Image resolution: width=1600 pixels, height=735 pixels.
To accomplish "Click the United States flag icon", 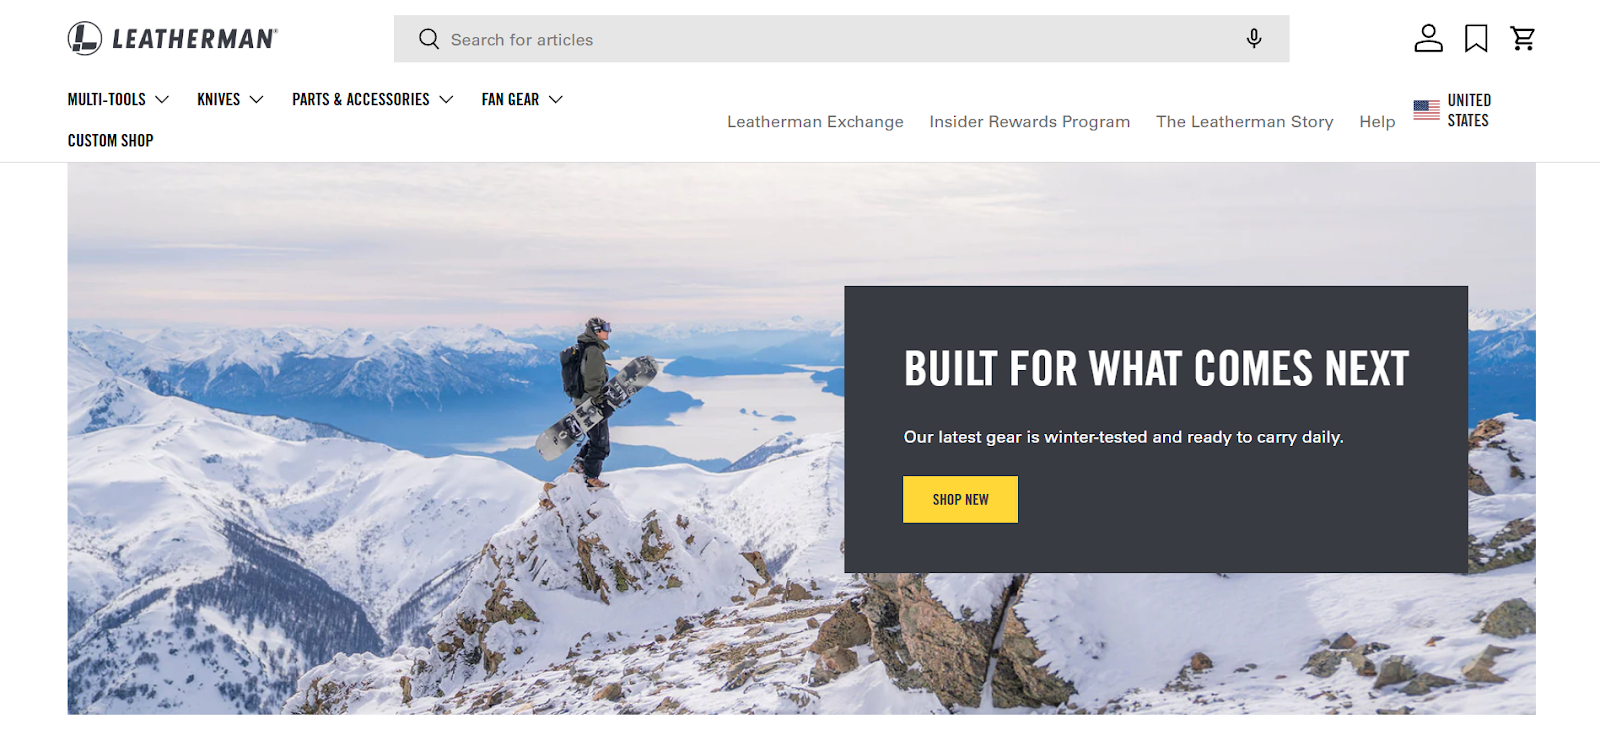I will point(1427,110).
